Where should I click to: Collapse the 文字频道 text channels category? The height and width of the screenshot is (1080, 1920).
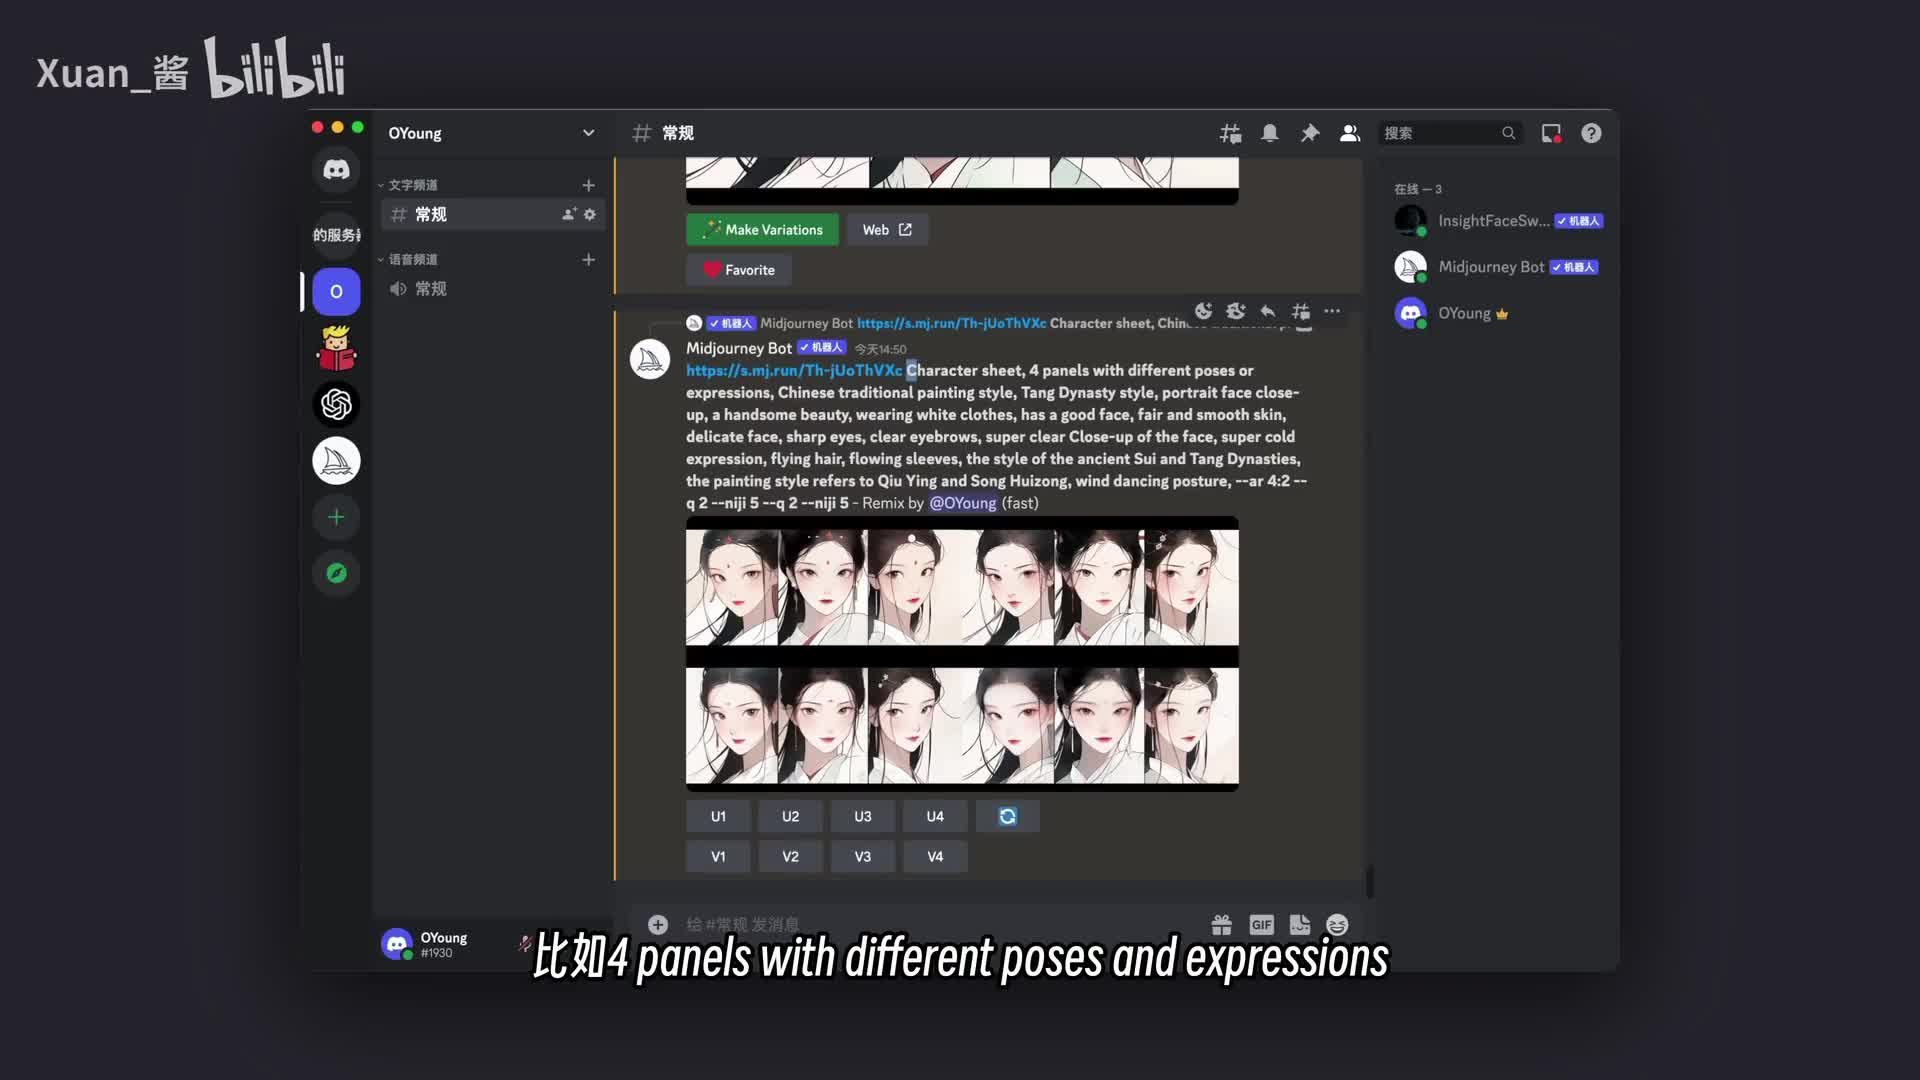point(412,185)
